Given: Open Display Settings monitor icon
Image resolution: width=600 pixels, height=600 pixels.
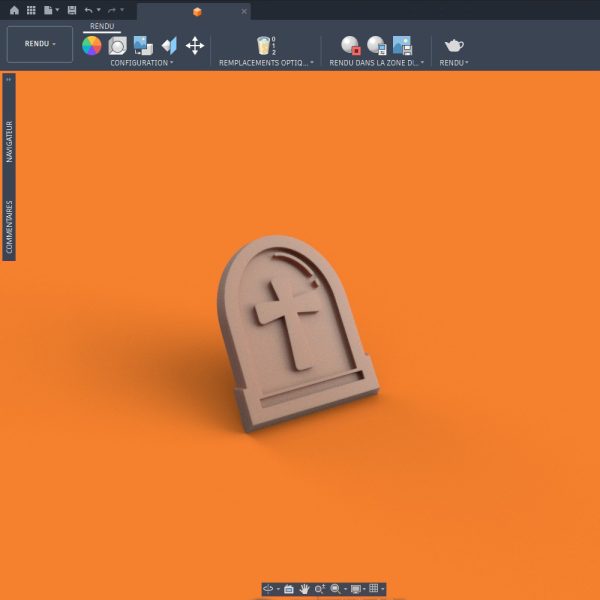Looking at the screenshot, I should [x=356, y=589].
